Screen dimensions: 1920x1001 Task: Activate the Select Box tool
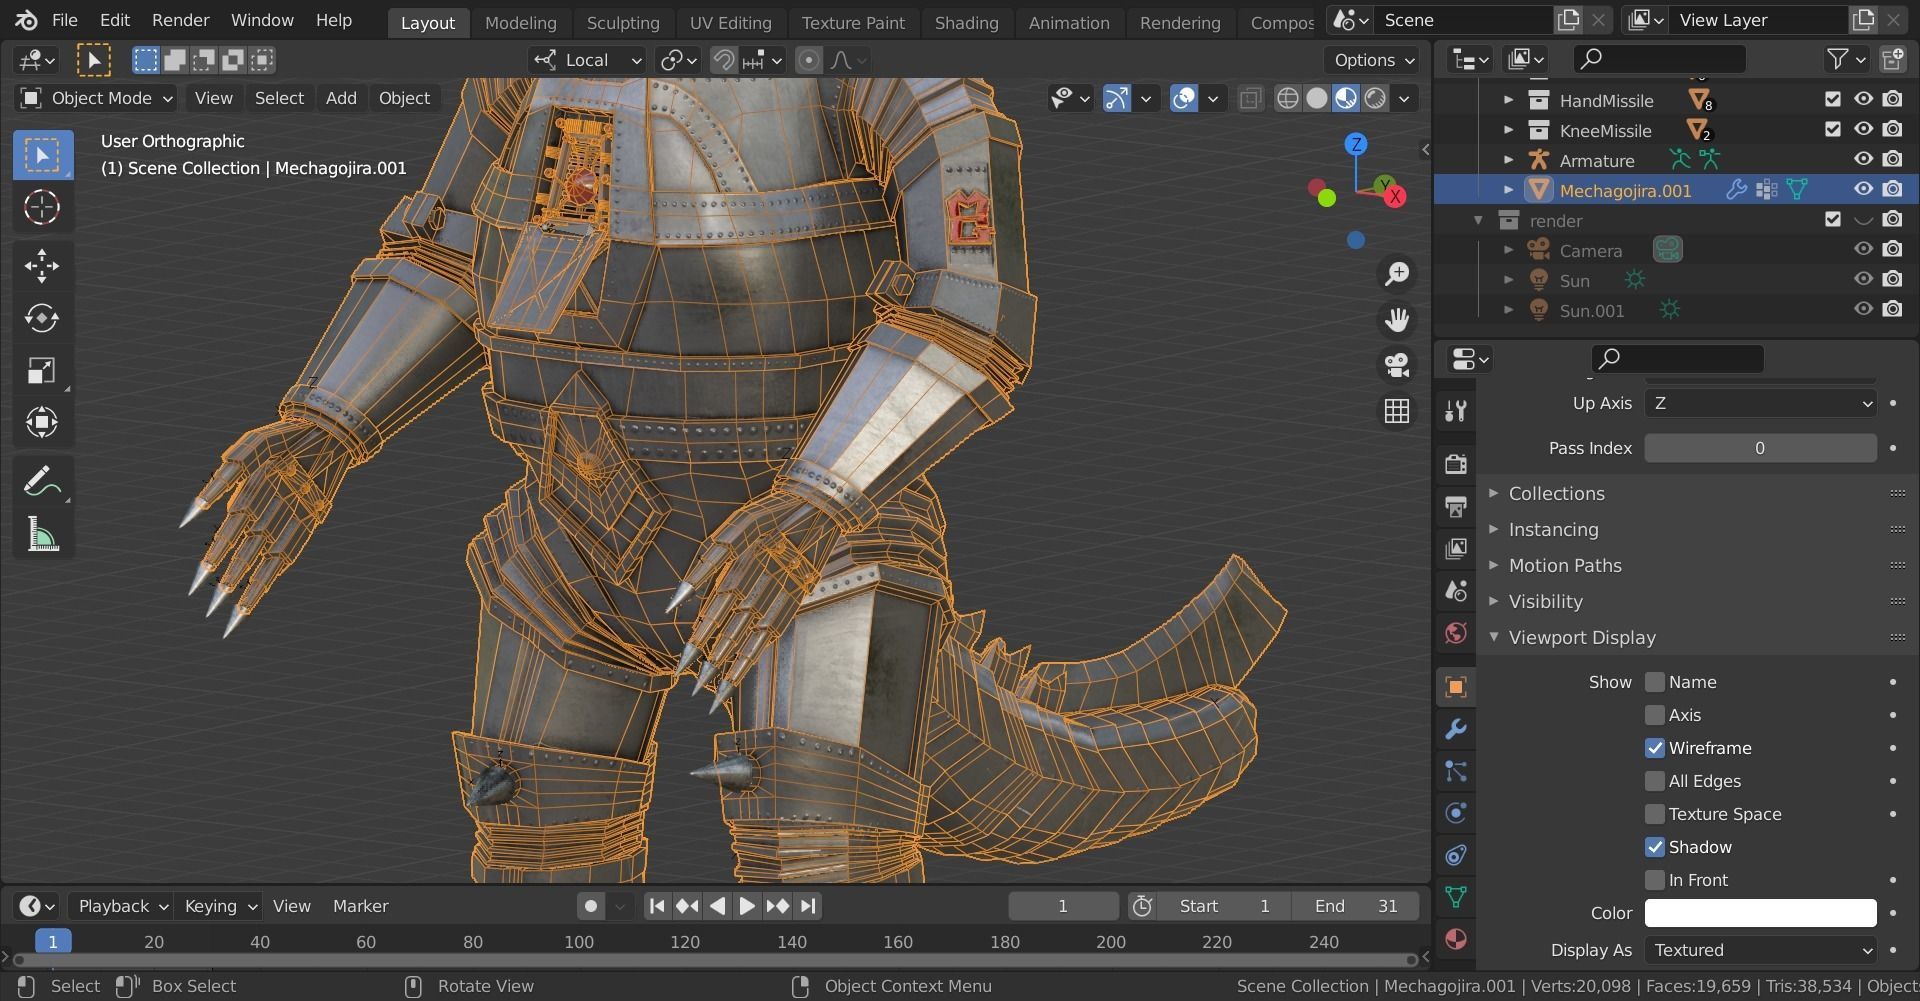click(x=42, y=155)
